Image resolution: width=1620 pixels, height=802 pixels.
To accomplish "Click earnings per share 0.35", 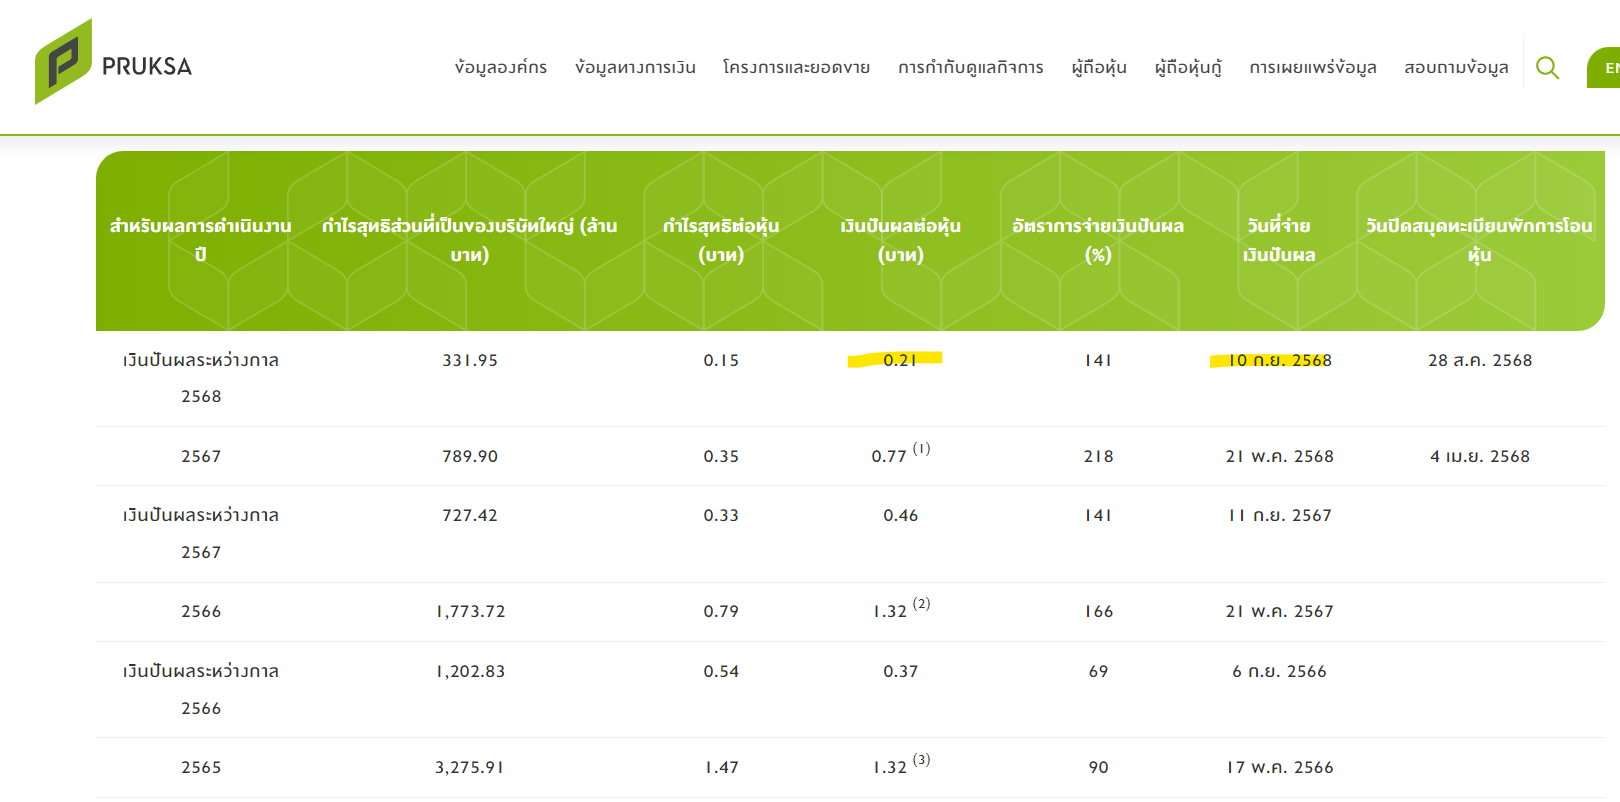I will coord(721,456).
